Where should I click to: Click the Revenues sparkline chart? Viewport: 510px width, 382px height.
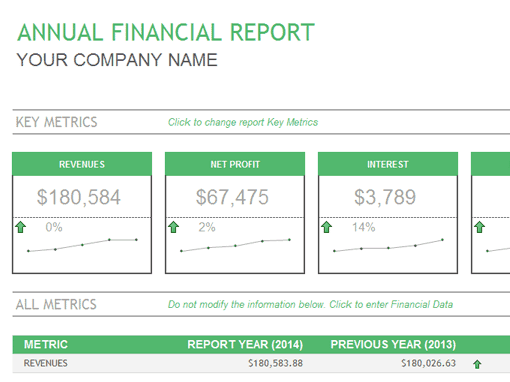tap(82, 245)
